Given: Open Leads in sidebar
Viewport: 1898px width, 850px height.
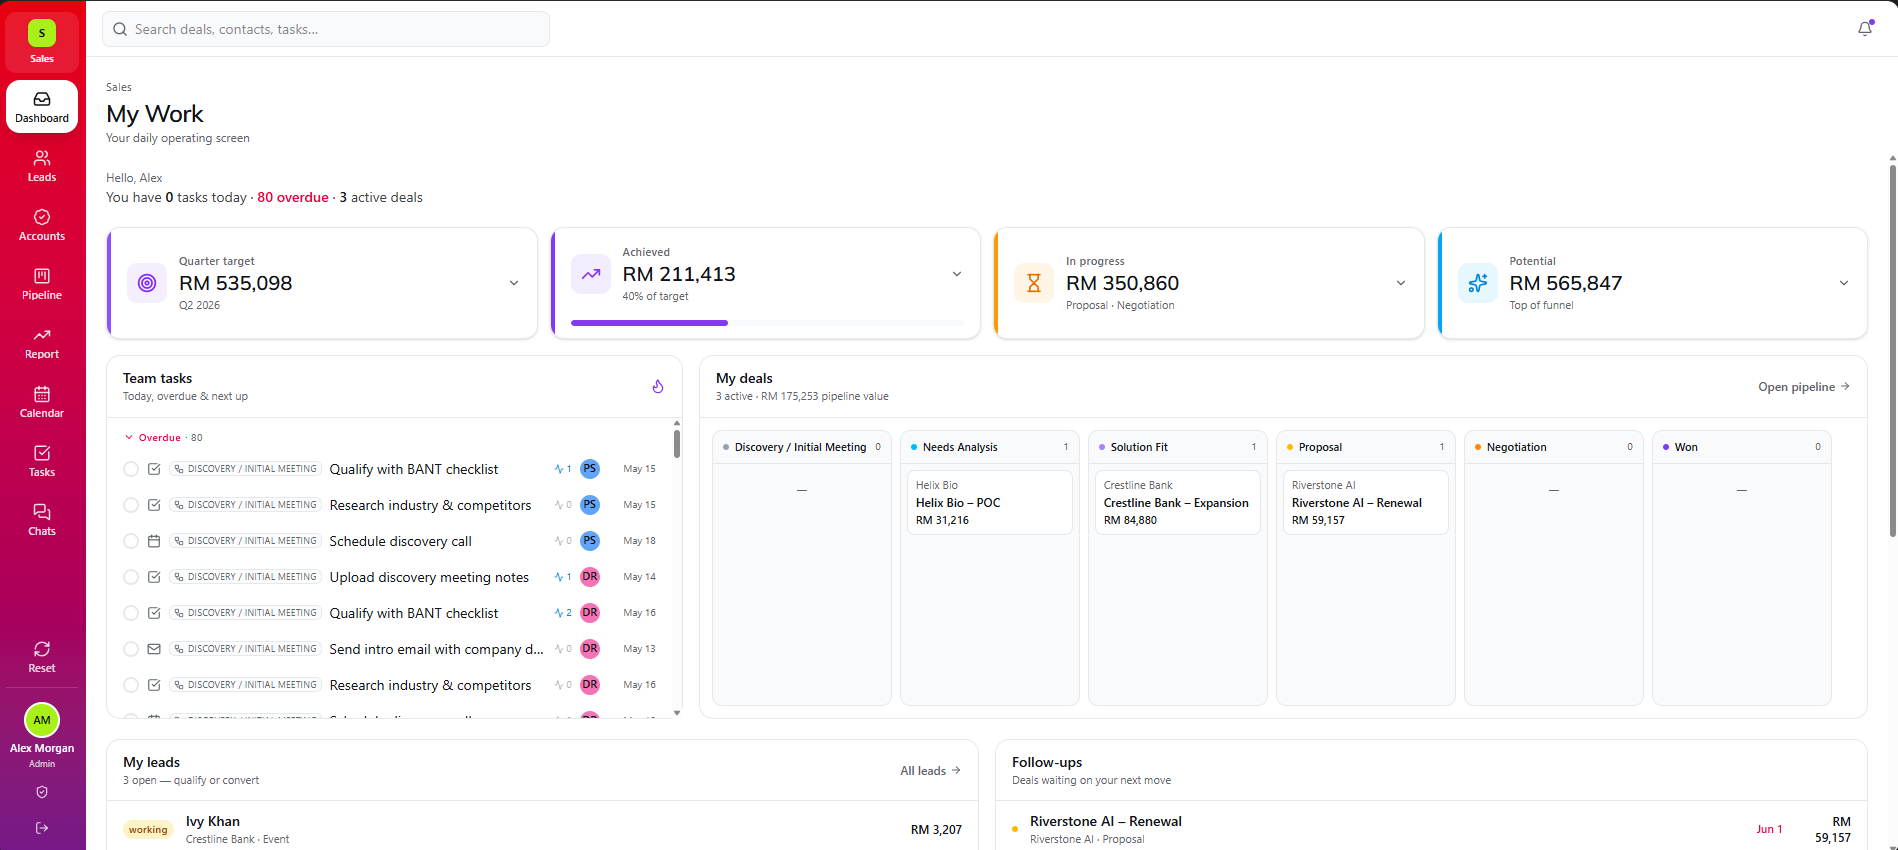Looking at the screenshot, I should (42, 166).
